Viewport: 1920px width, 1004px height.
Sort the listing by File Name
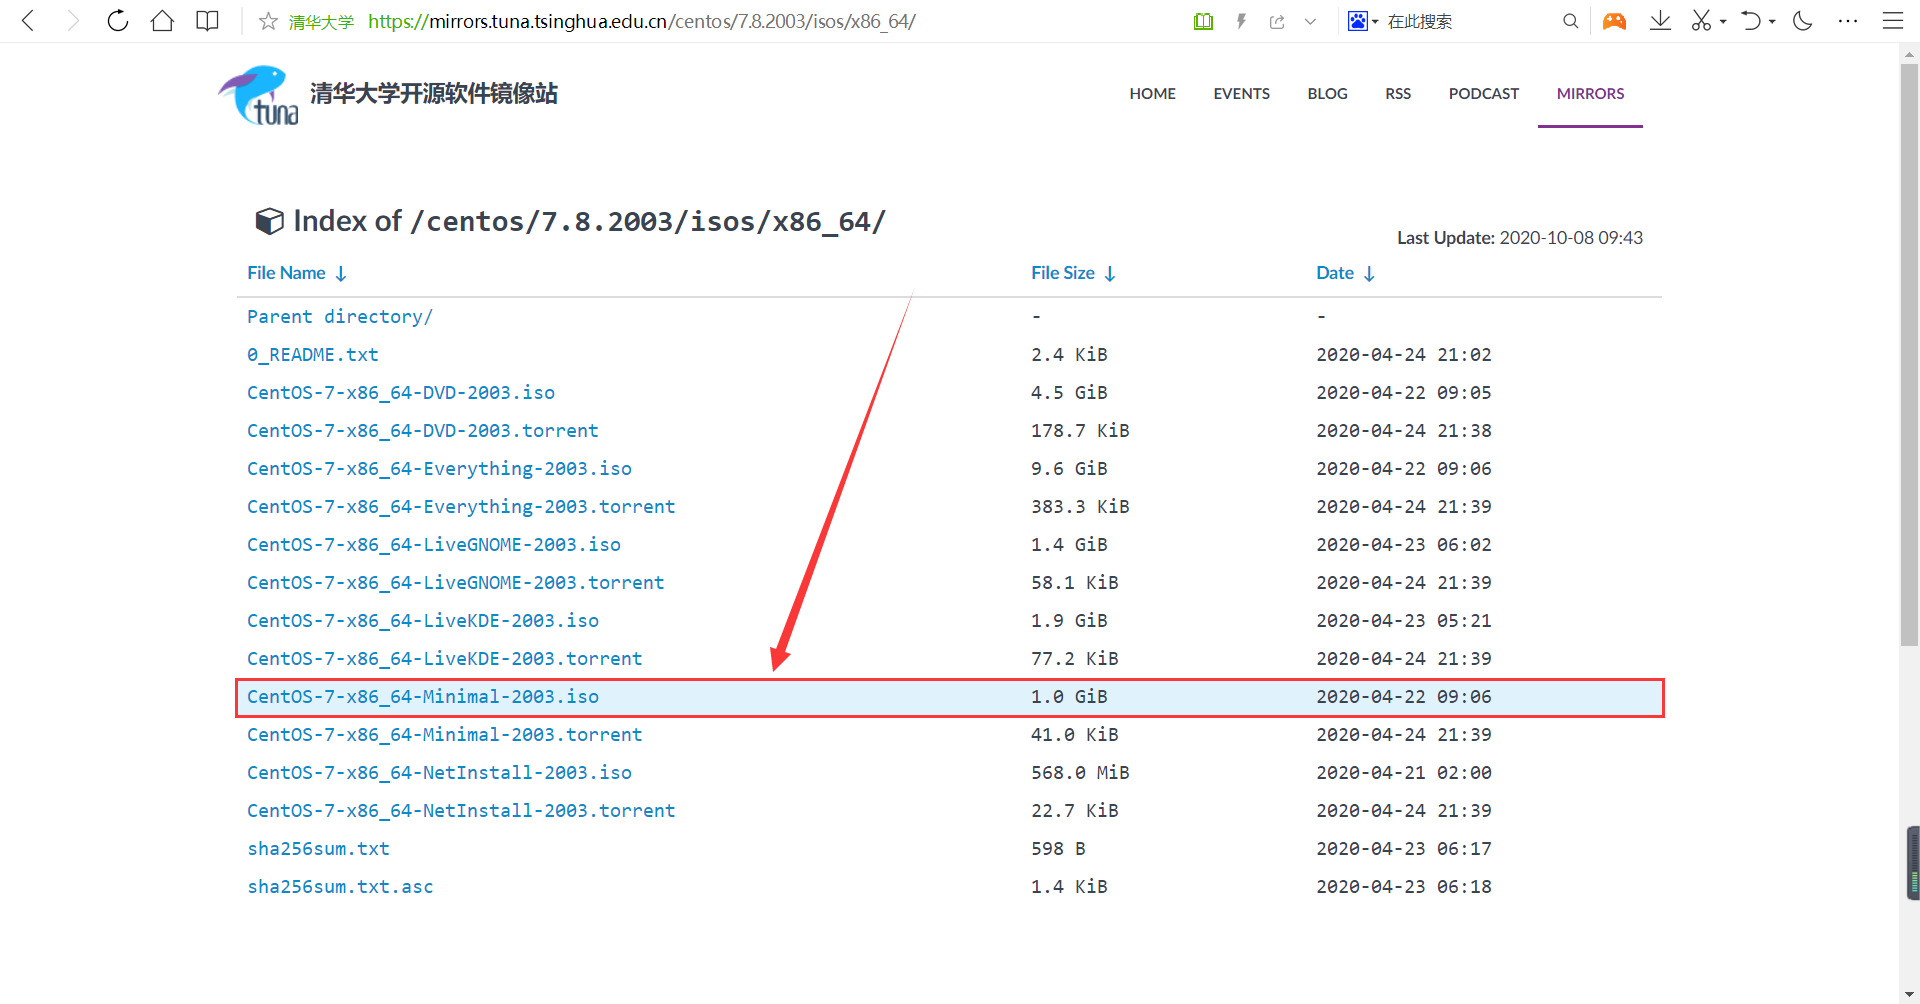click(286, 273)
